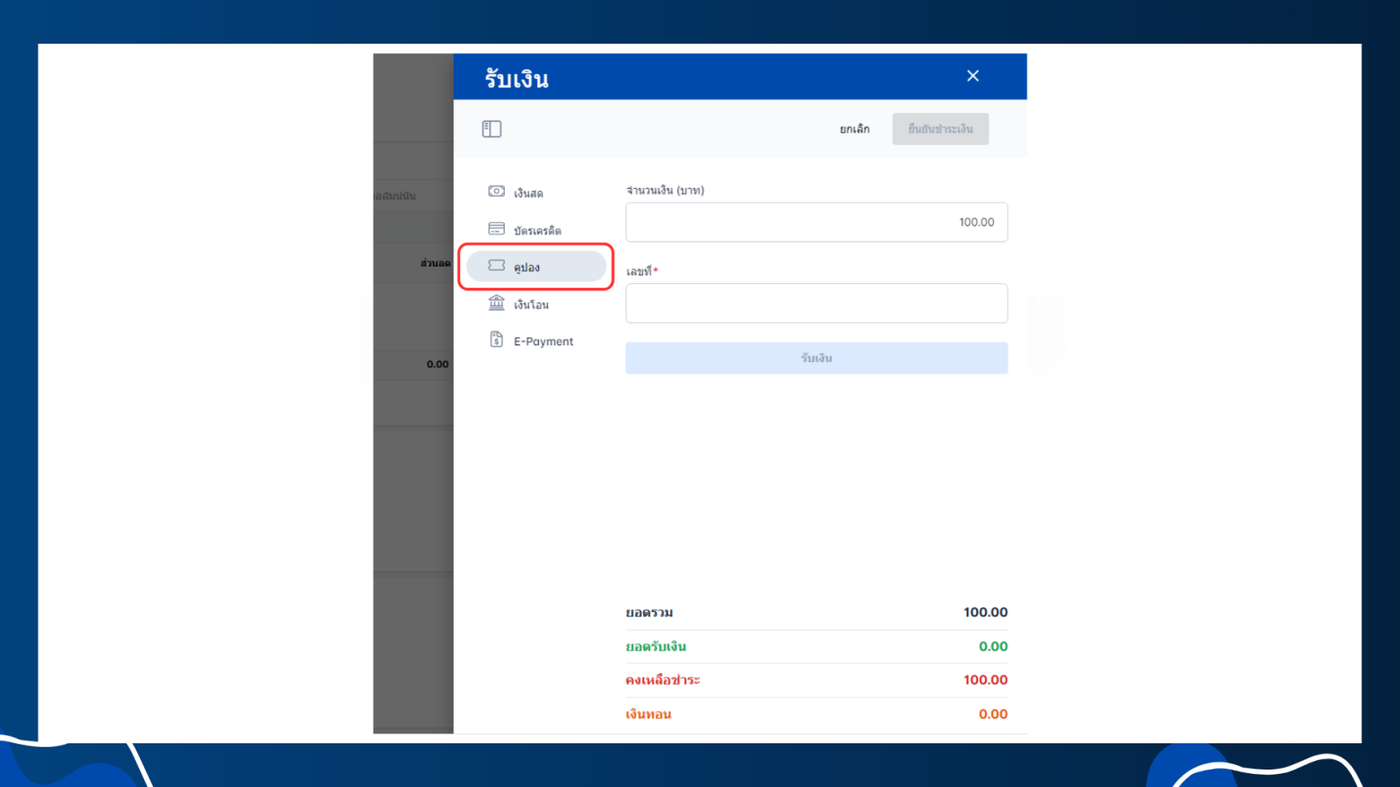Screen dimensions: 1400x787
Task: Select the E-Payment payment method
Action: pos(536,341)
